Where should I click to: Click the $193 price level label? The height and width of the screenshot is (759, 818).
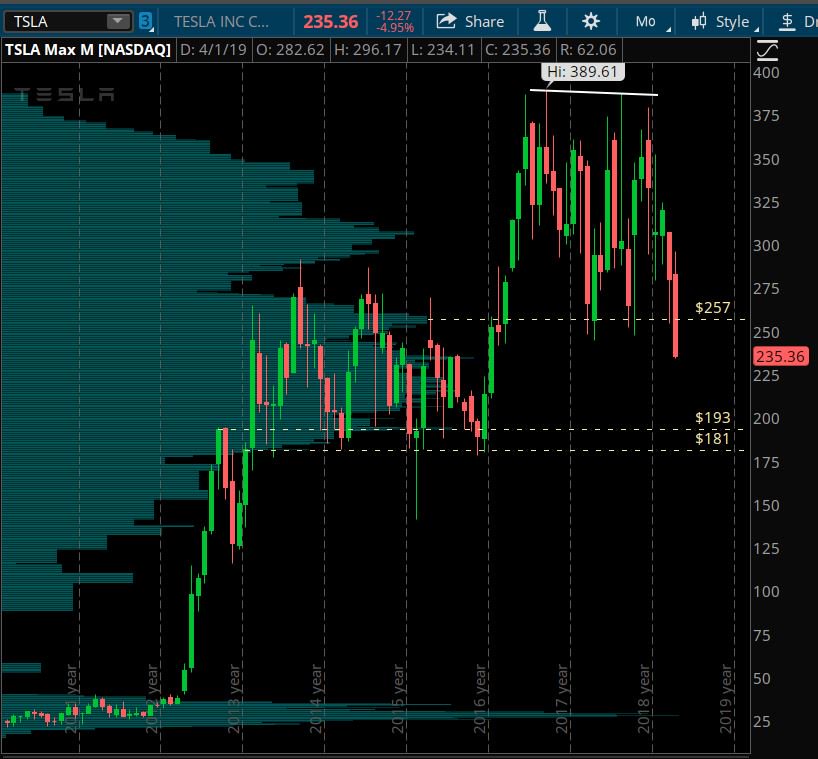pos(713,417)
